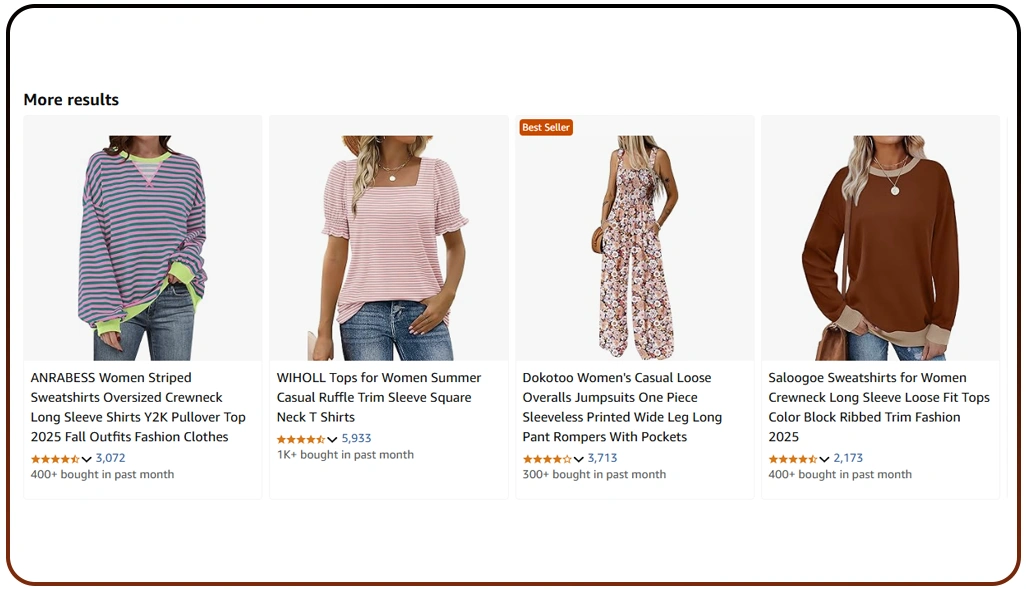1026x589 pixels.
Task: Click the star rating for WIHOLL top
Action: coord(301,439)
